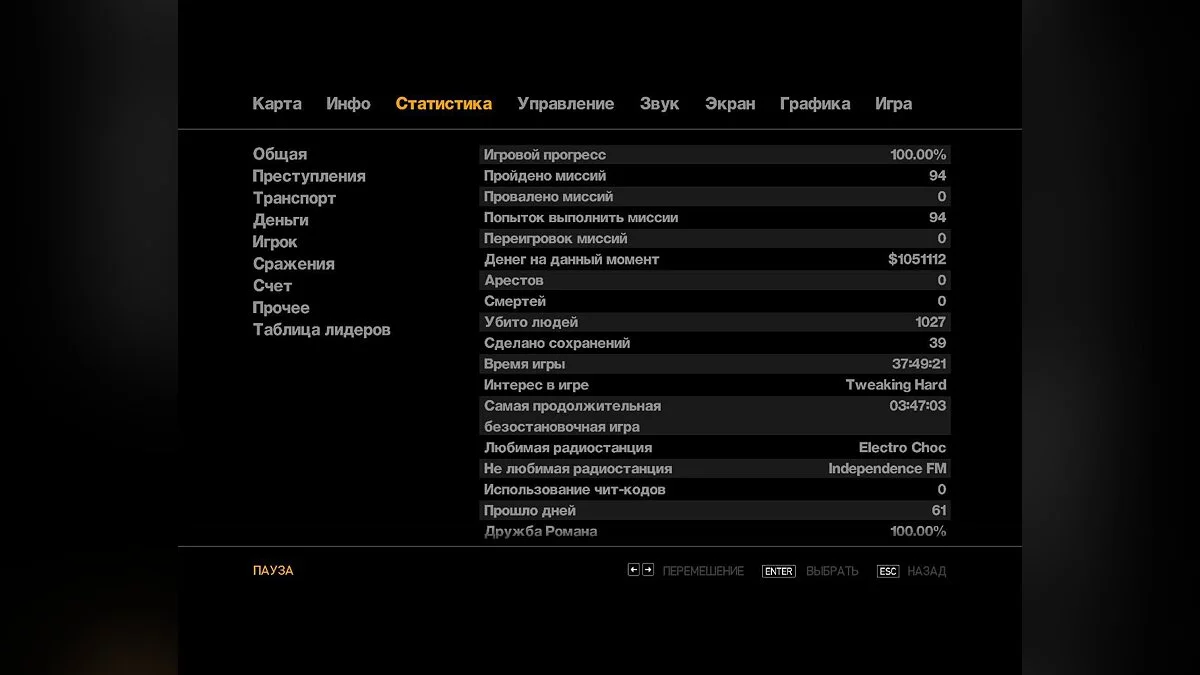The width and height of the screenshot is (1200, 675).
Task: Open the Инфо tab
Action: pos(348,103)
